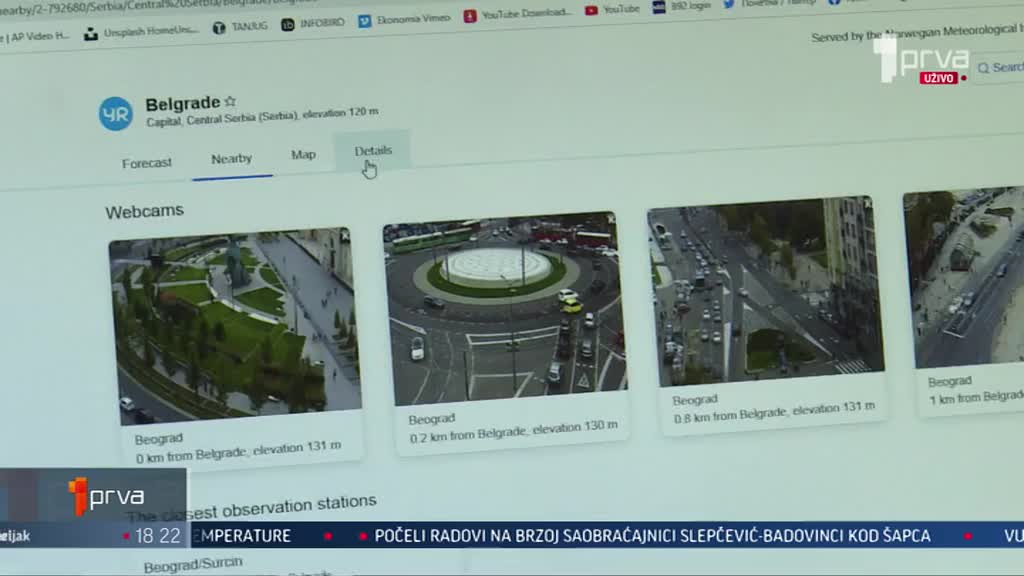Click inside the Search input field
Viewport: 1024px width, 576px height.
[x=1010, y=68]
